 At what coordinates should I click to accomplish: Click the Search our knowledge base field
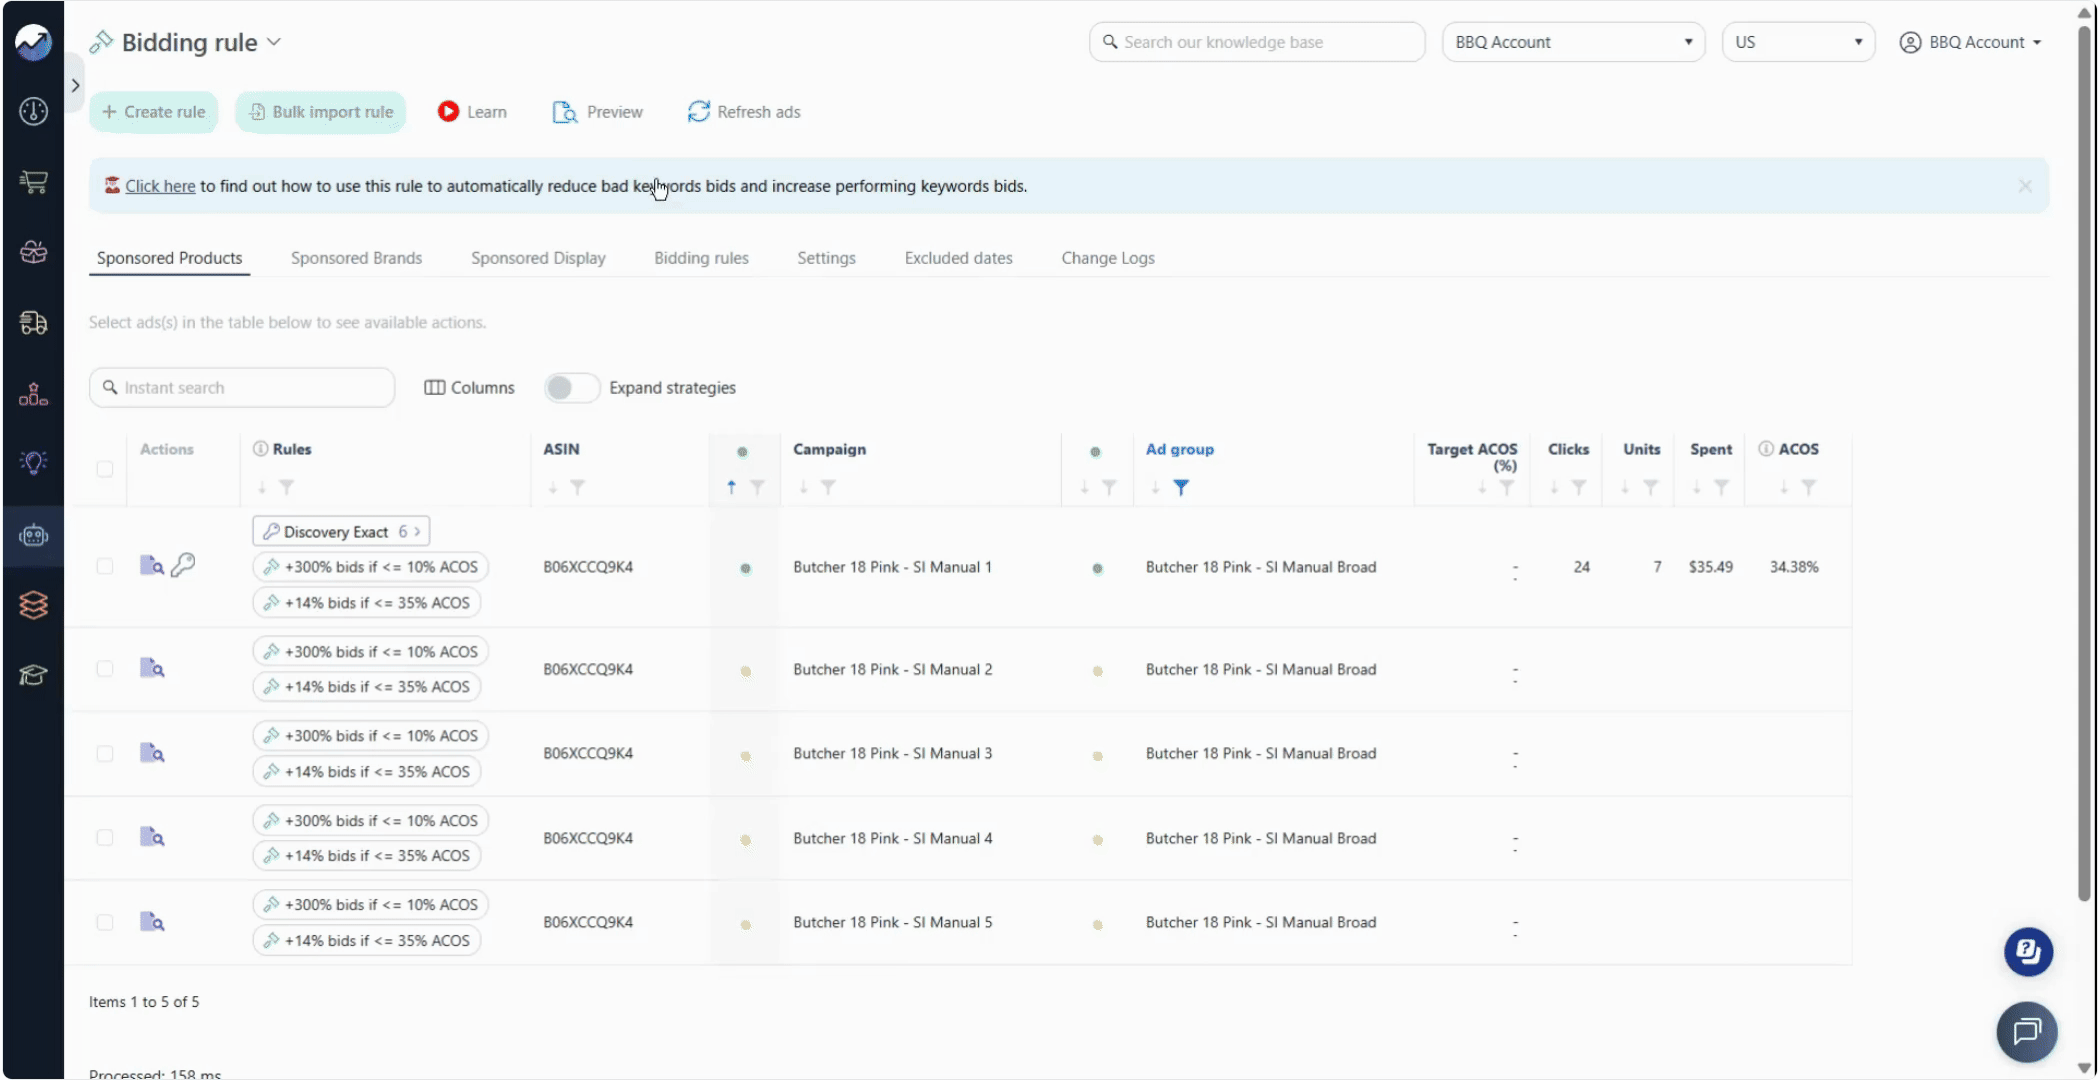coord(1257,42)
